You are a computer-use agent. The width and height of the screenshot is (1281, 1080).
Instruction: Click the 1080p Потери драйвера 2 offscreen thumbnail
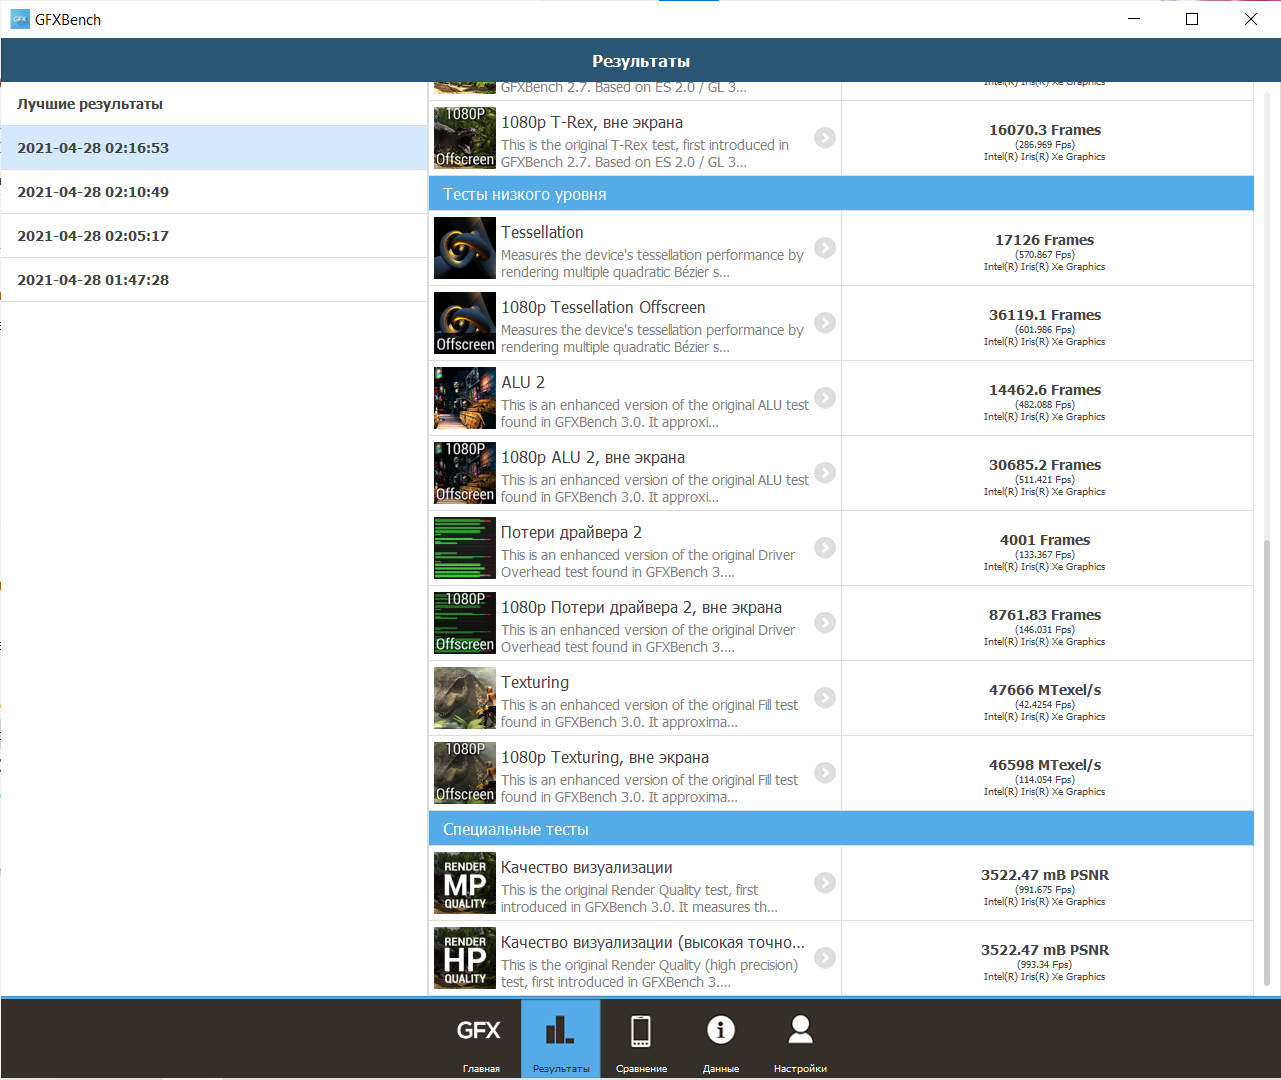[x=465, y=623]
